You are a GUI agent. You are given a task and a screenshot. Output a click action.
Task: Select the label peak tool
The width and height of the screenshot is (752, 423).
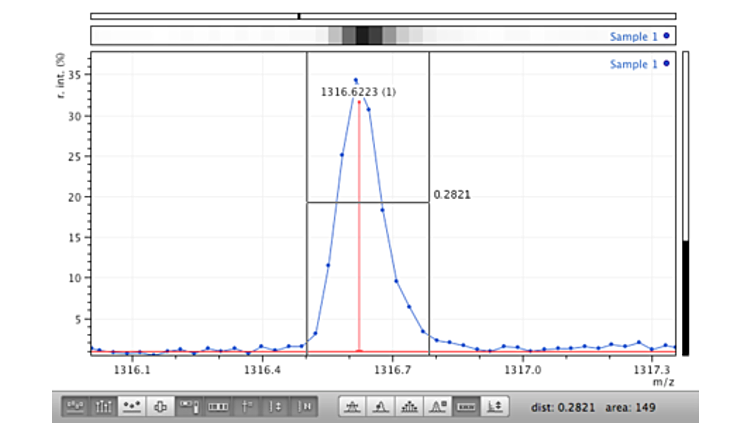(x=352, y=407)
